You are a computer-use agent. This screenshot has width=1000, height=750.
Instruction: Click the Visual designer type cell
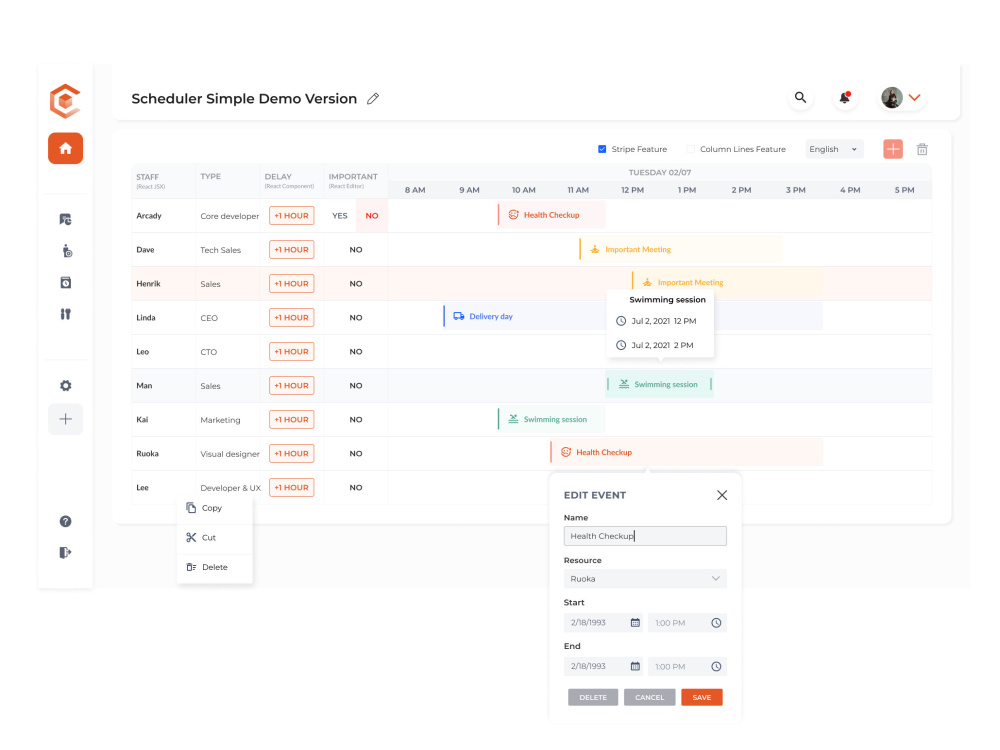pos(230,454)
